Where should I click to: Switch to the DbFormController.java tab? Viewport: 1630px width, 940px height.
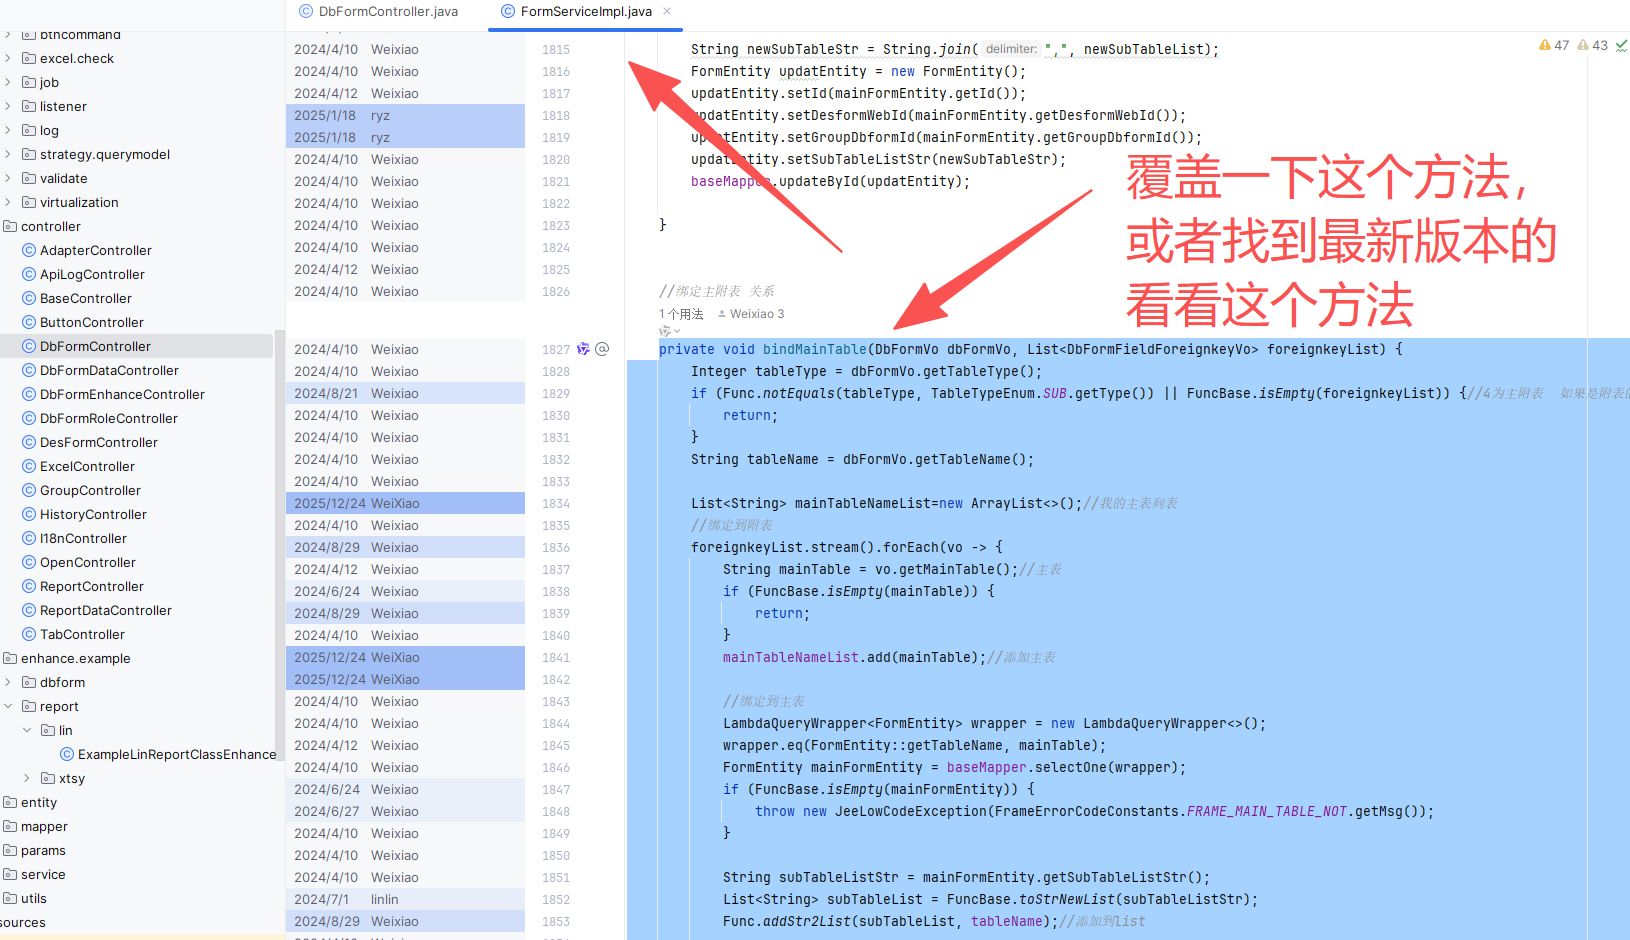(387, 11)
